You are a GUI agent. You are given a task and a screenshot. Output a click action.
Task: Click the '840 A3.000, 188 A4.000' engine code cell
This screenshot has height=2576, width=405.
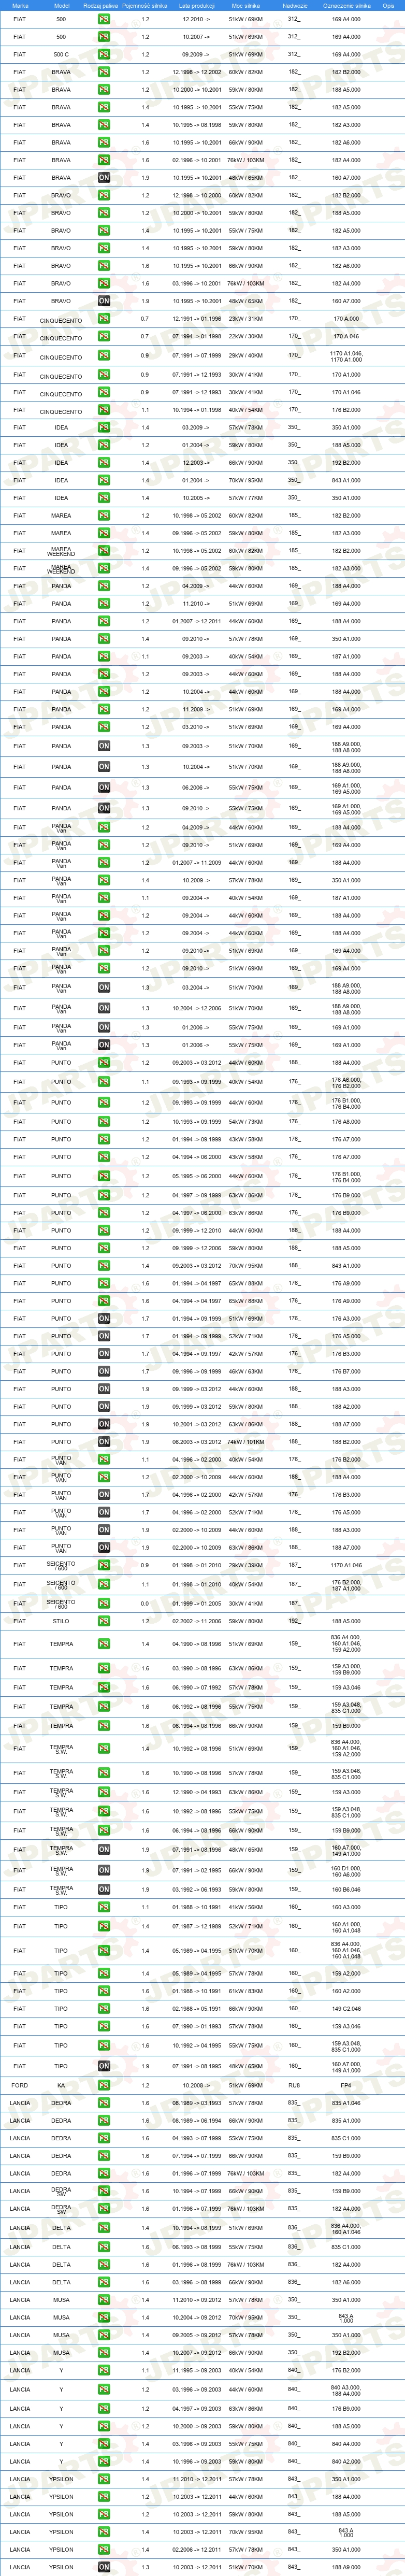[x=346, y=2389]
